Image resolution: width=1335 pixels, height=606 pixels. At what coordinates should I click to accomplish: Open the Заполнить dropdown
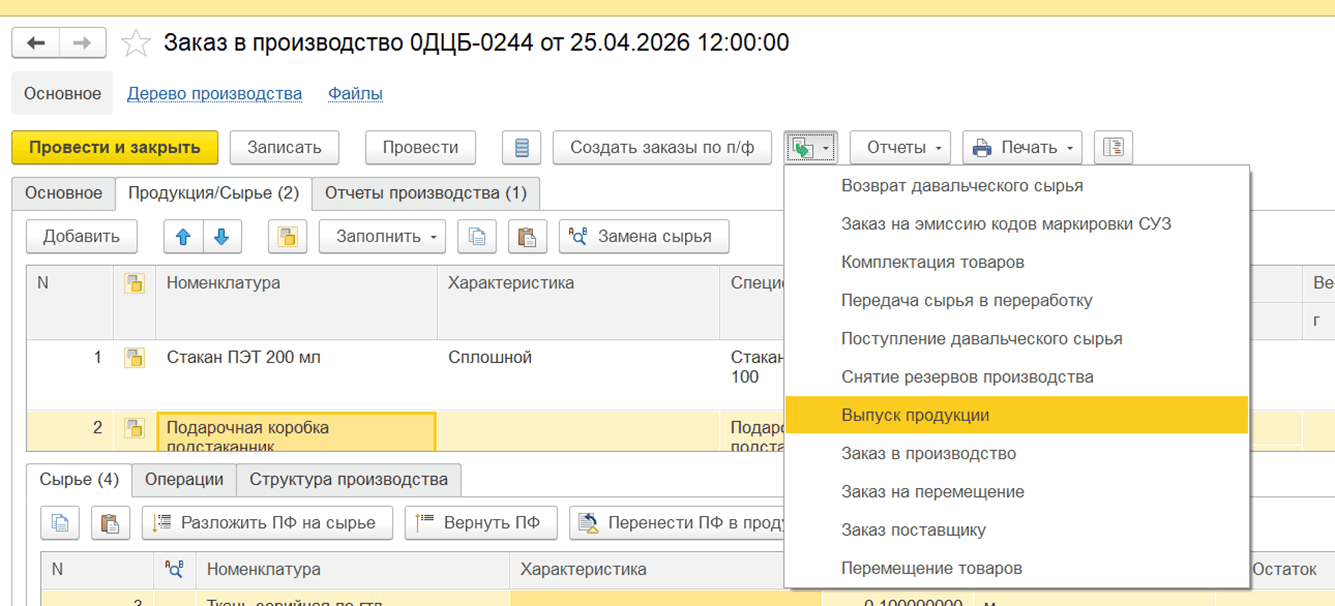tap(382, 237)
